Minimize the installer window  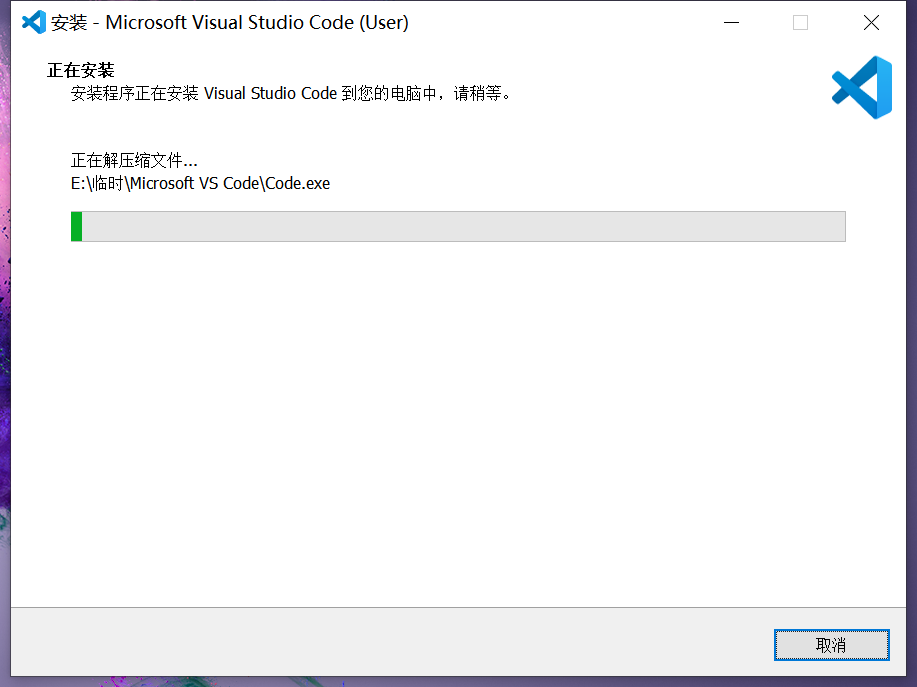click(731, 22)
